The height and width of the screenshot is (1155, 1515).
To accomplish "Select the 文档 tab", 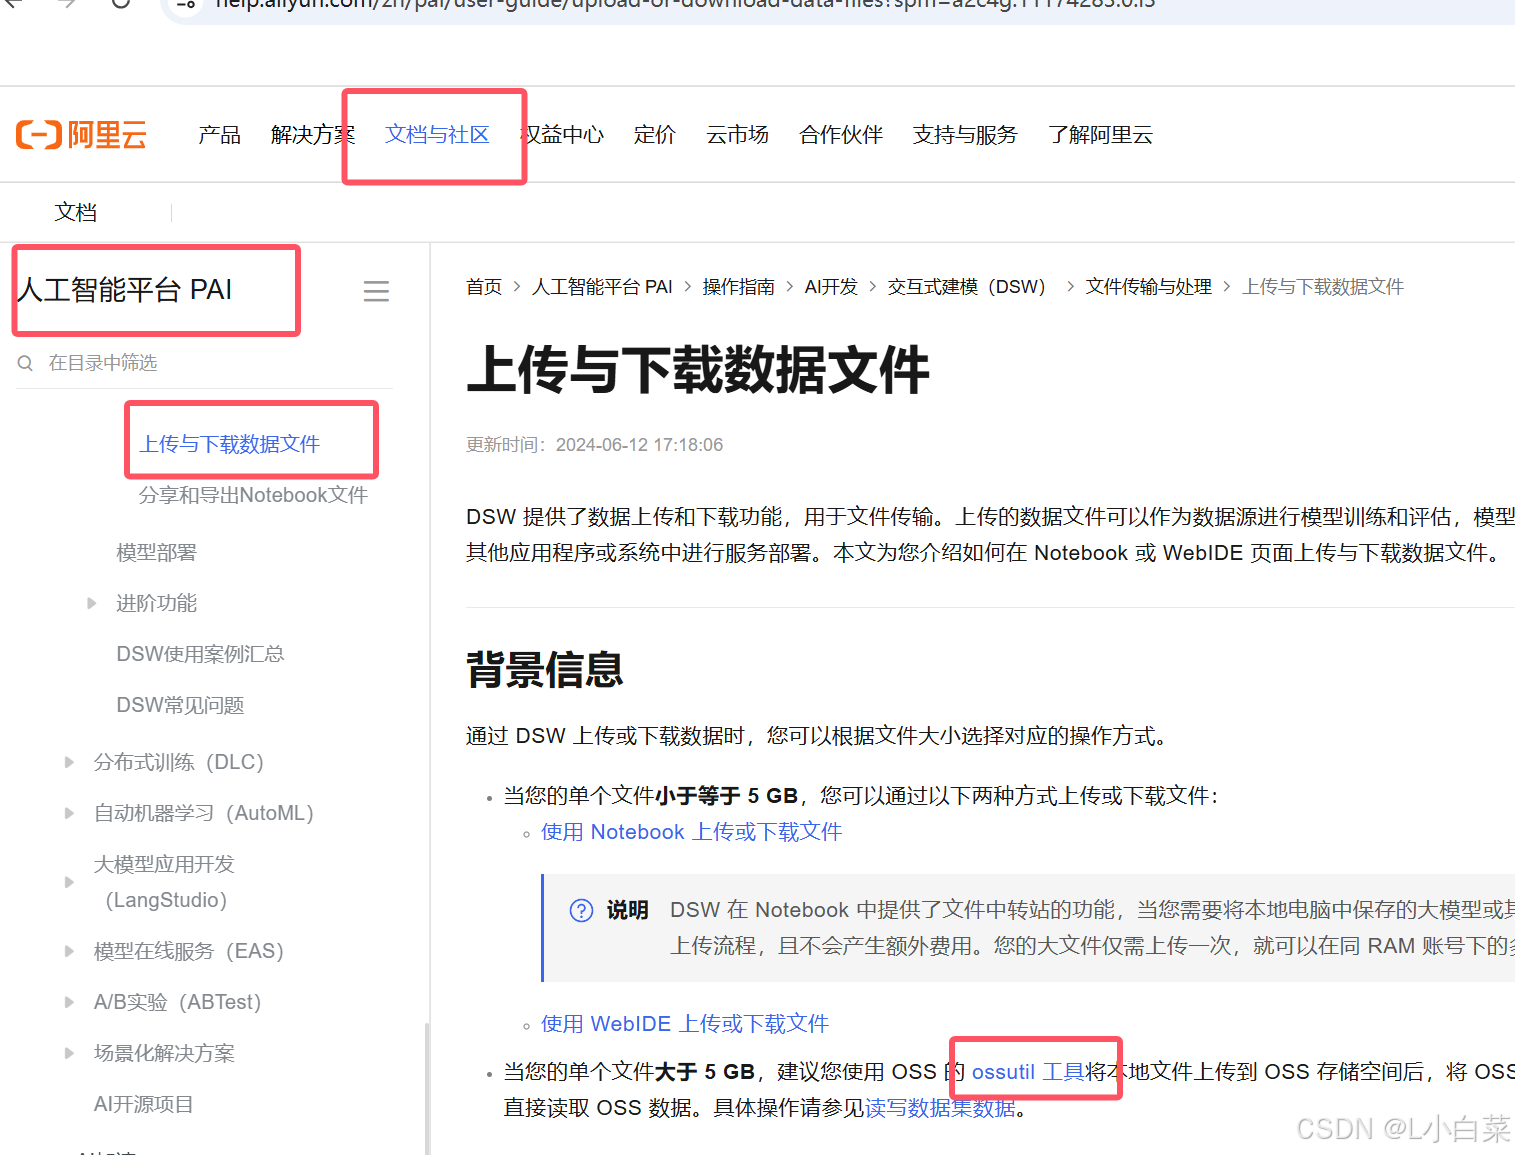I will point(76,212).
